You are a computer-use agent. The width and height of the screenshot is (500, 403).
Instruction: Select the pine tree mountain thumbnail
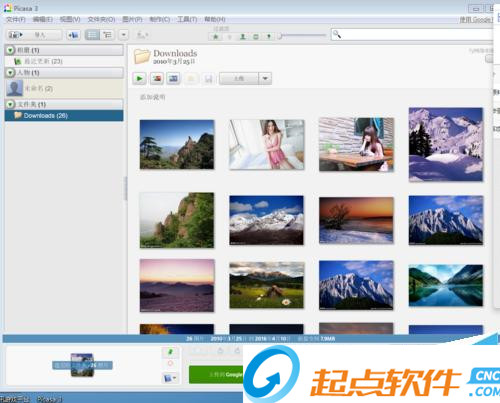click(177, 144)
